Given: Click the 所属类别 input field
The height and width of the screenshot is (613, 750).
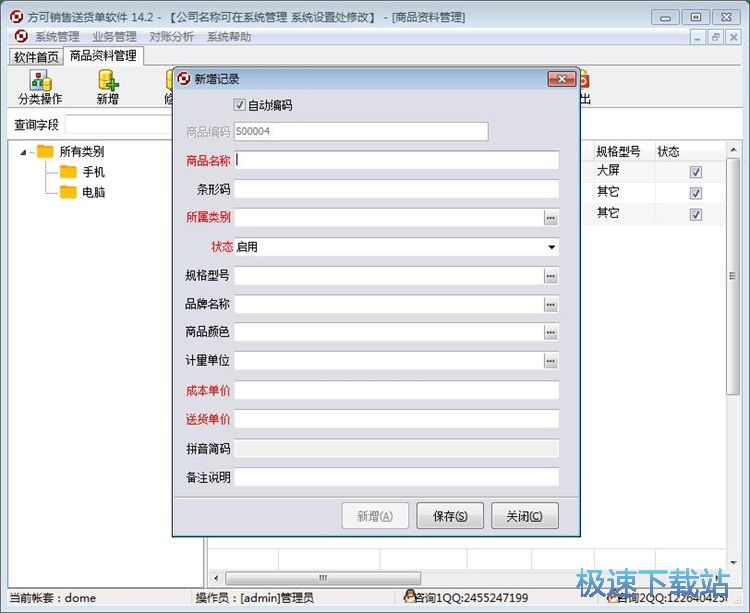Looking at the screenshot, I should point(389,218).
